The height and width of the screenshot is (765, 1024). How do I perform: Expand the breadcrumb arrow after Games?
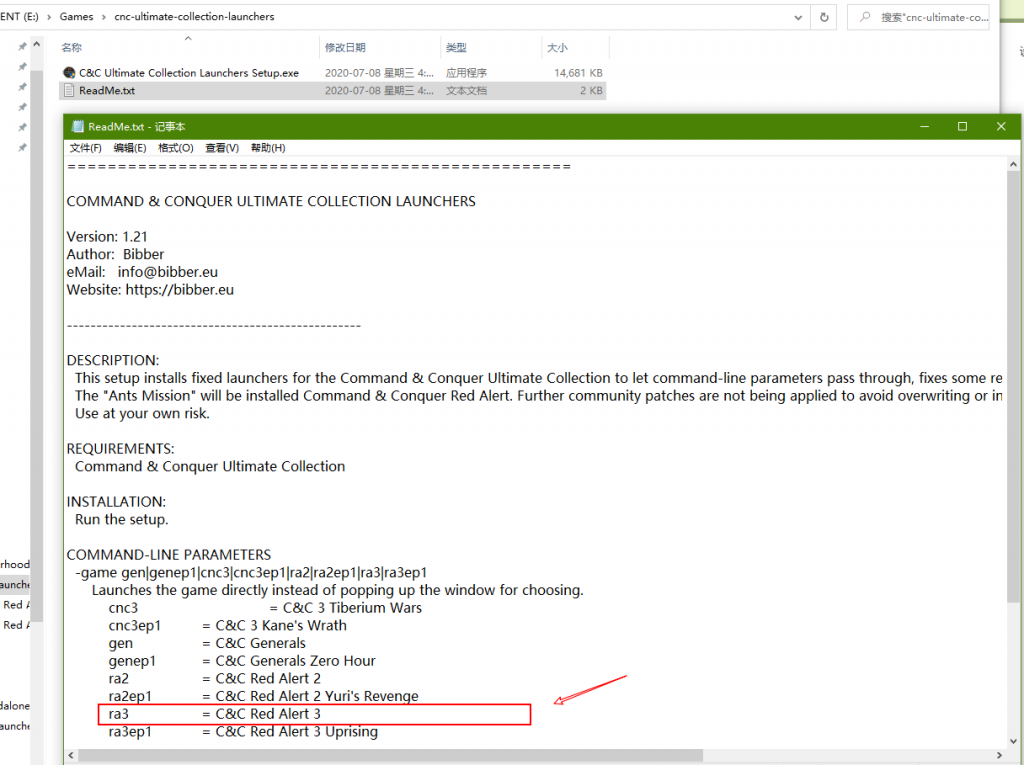(x=104, y=16)
